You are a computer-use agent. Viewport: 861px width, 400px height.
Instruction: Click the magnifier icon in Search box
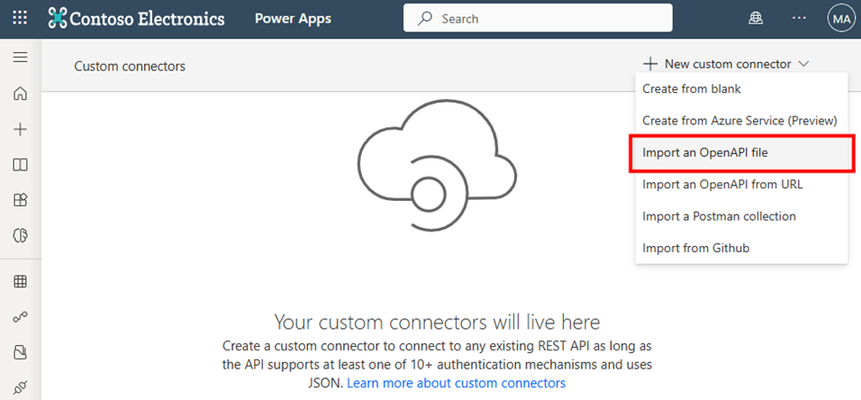point(425,19)
